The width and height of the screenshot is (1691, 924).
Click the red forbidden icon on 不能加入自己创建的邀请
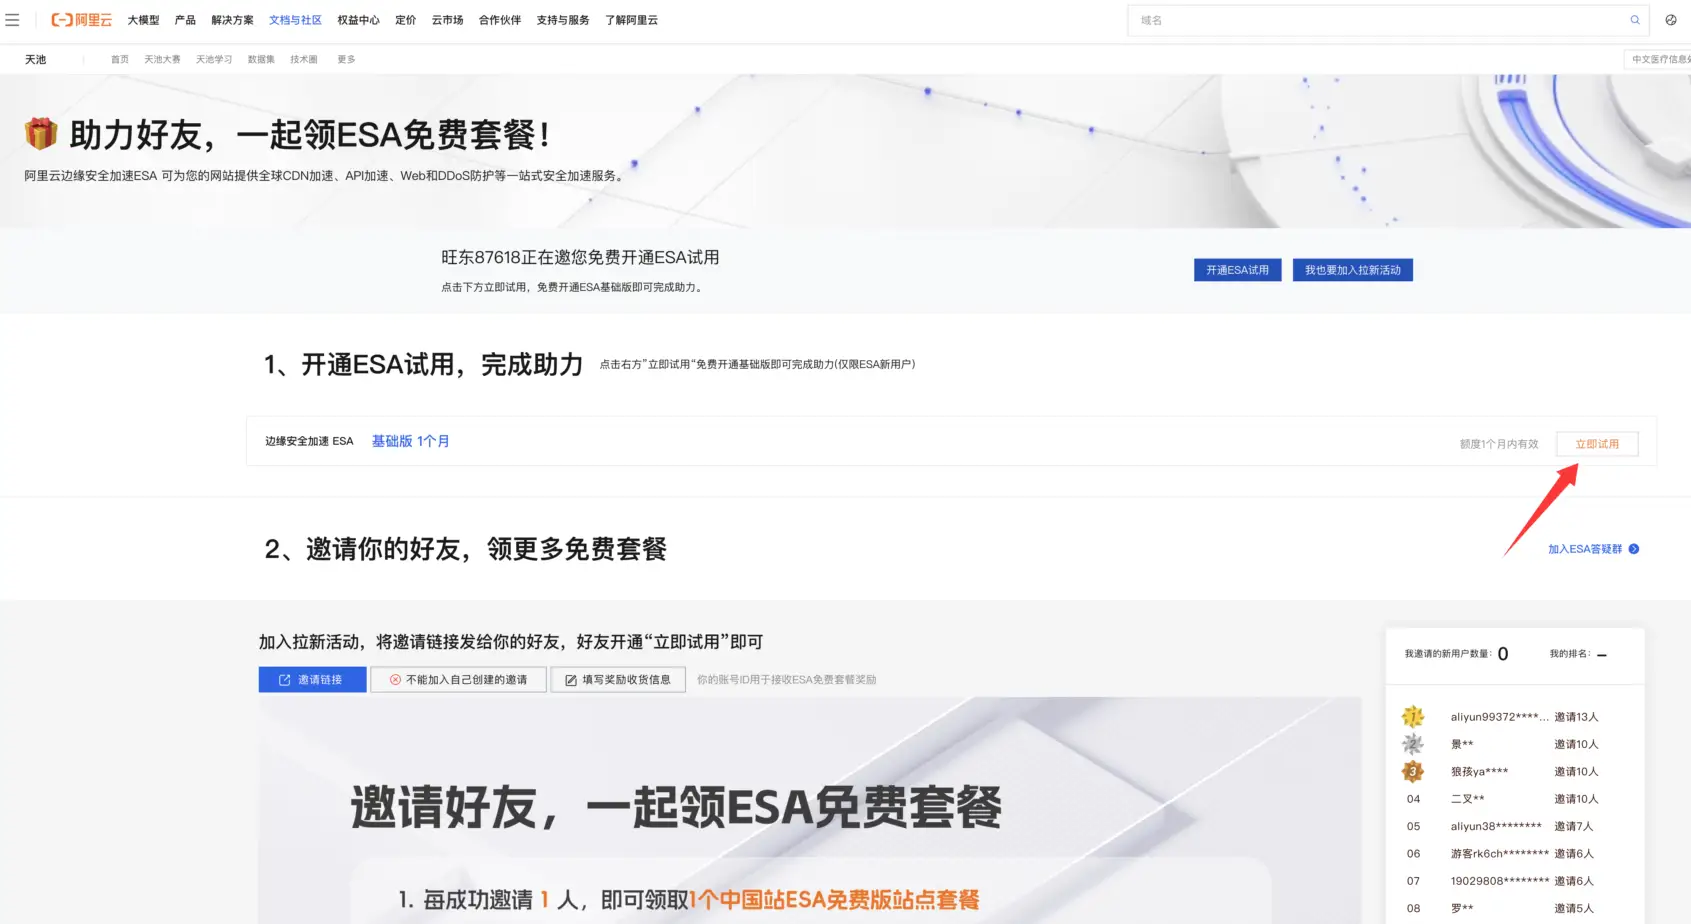[394, 679]
